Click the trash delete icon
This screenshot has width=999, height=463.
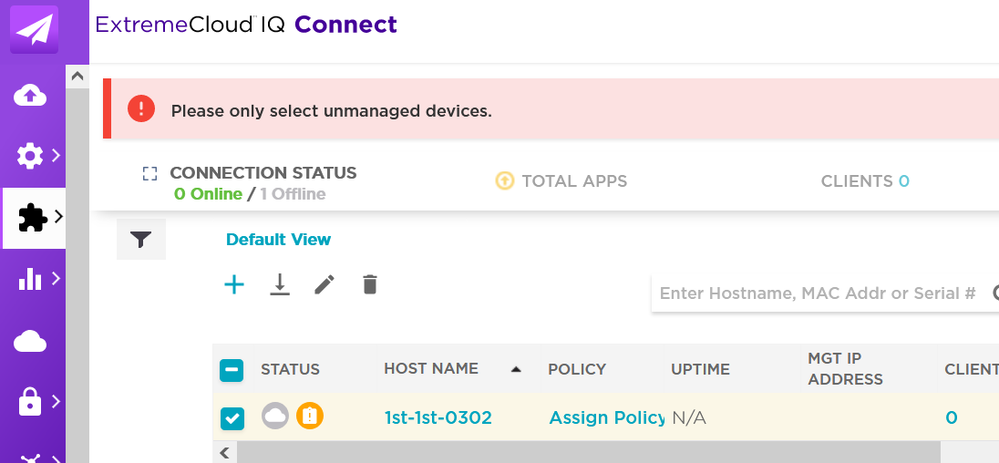tap(370, 284)
